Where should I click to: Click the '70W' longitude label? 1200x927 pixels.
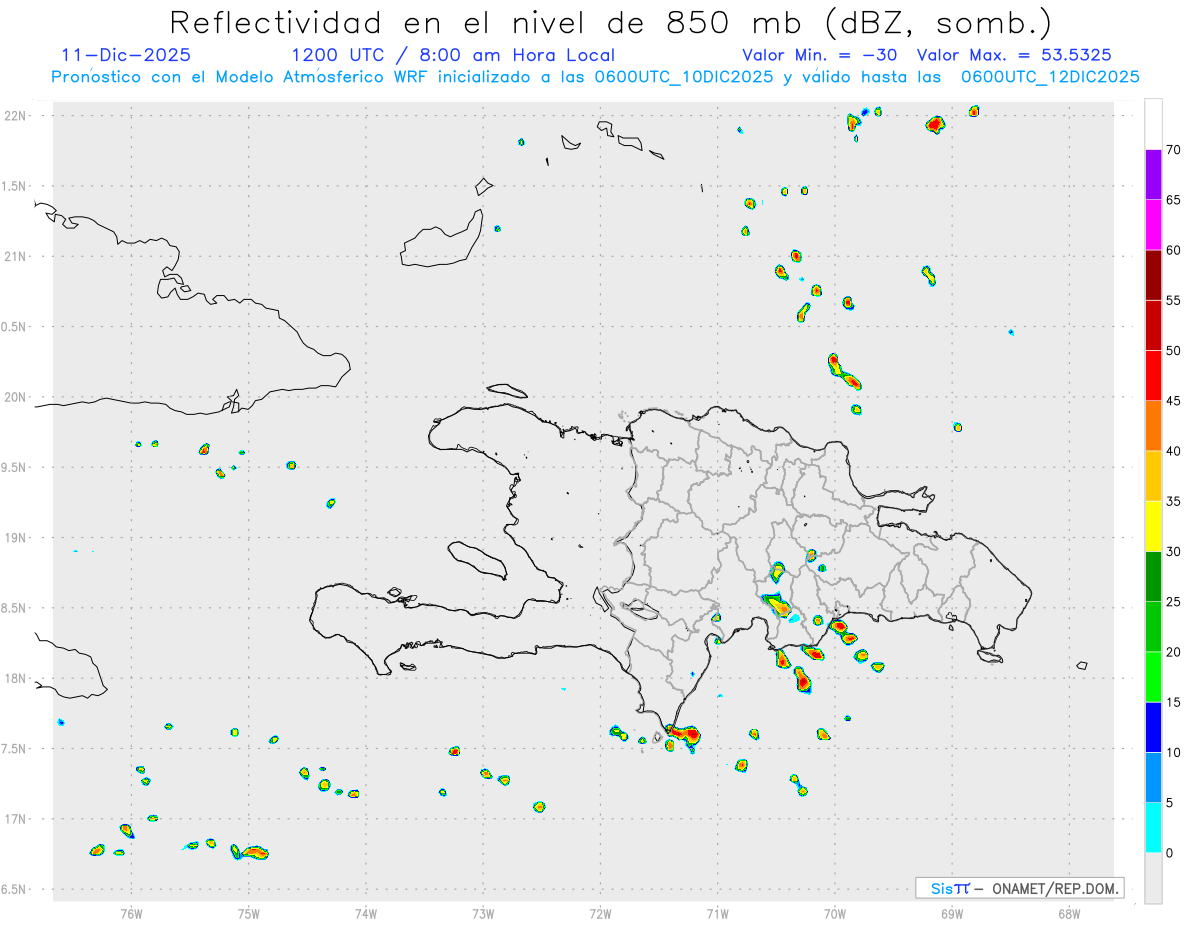pos(835,913)
